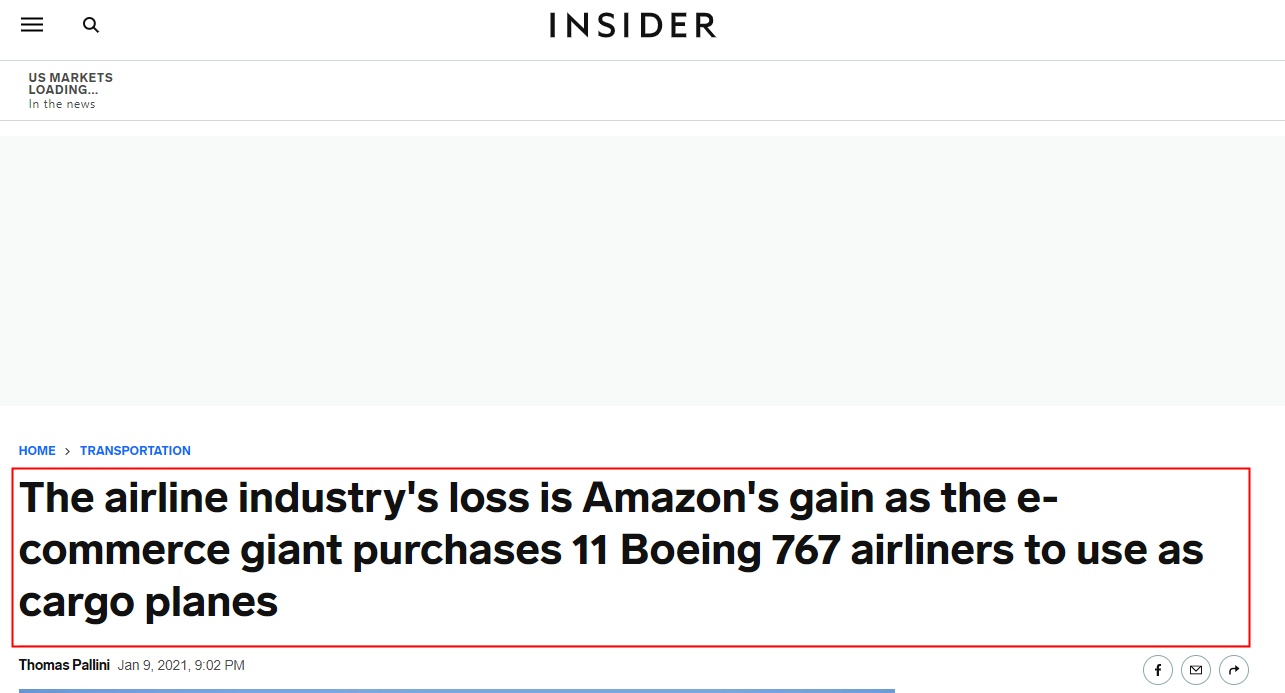1285x693 pixels.
Task: Click the US MARKETS label
Action: 70,77
